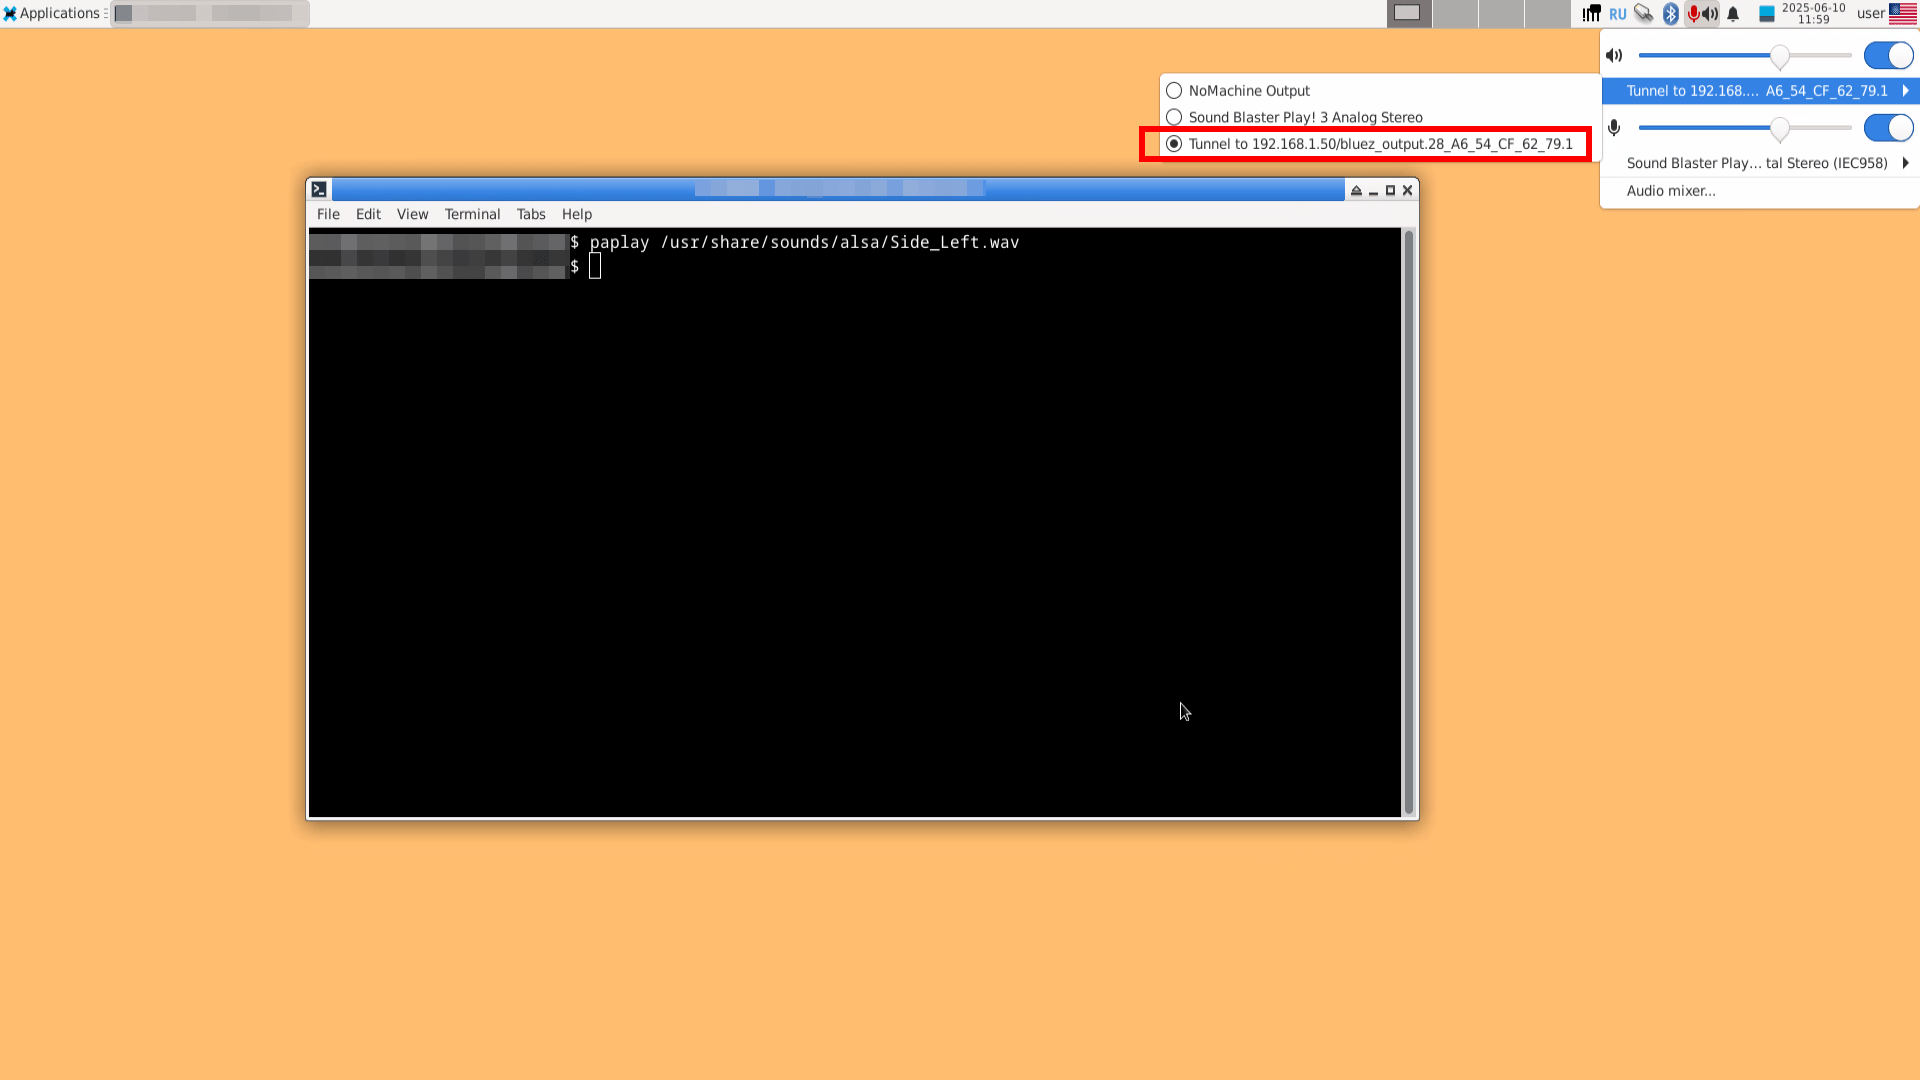
Task: Click the date and time clock
Action: pos(1813,14)
